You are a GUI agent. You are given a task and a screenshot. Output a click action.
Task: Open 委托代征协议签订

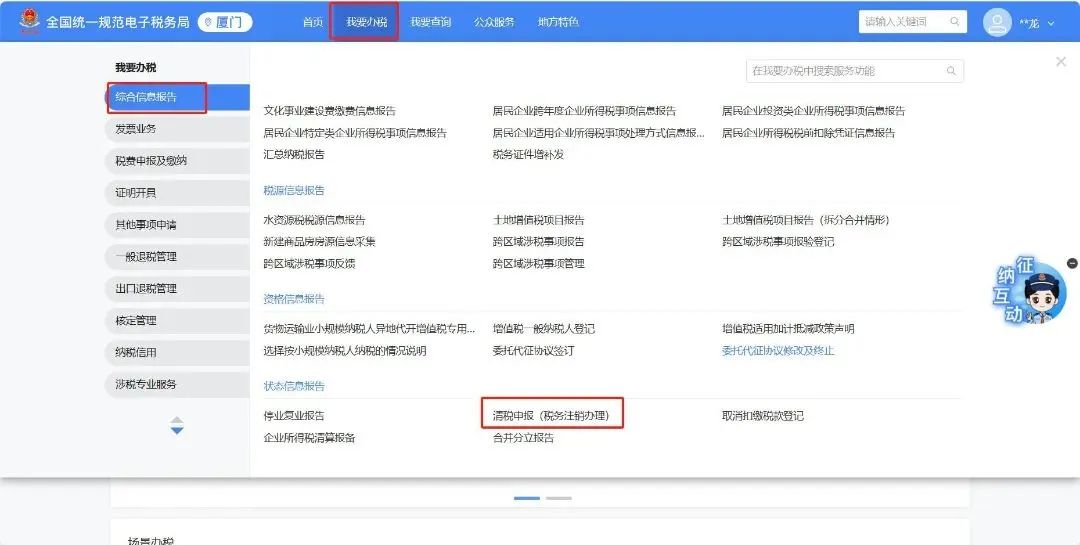[533, 351]
